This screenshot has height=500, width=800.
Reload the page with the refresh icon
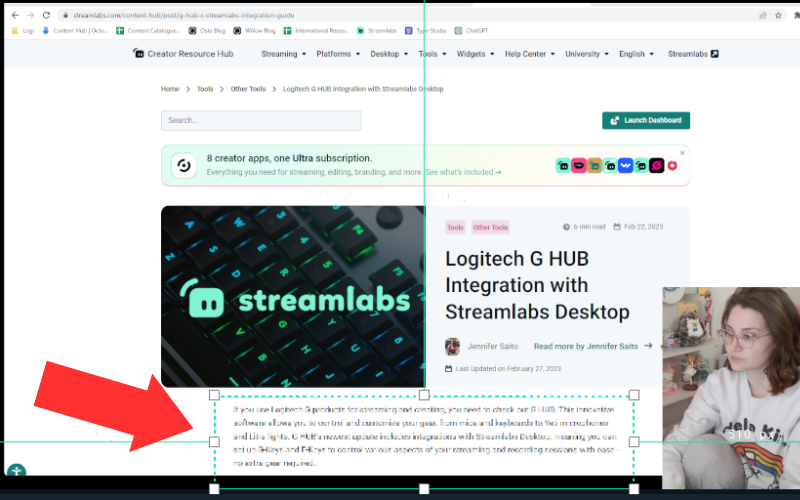point(46,15)
